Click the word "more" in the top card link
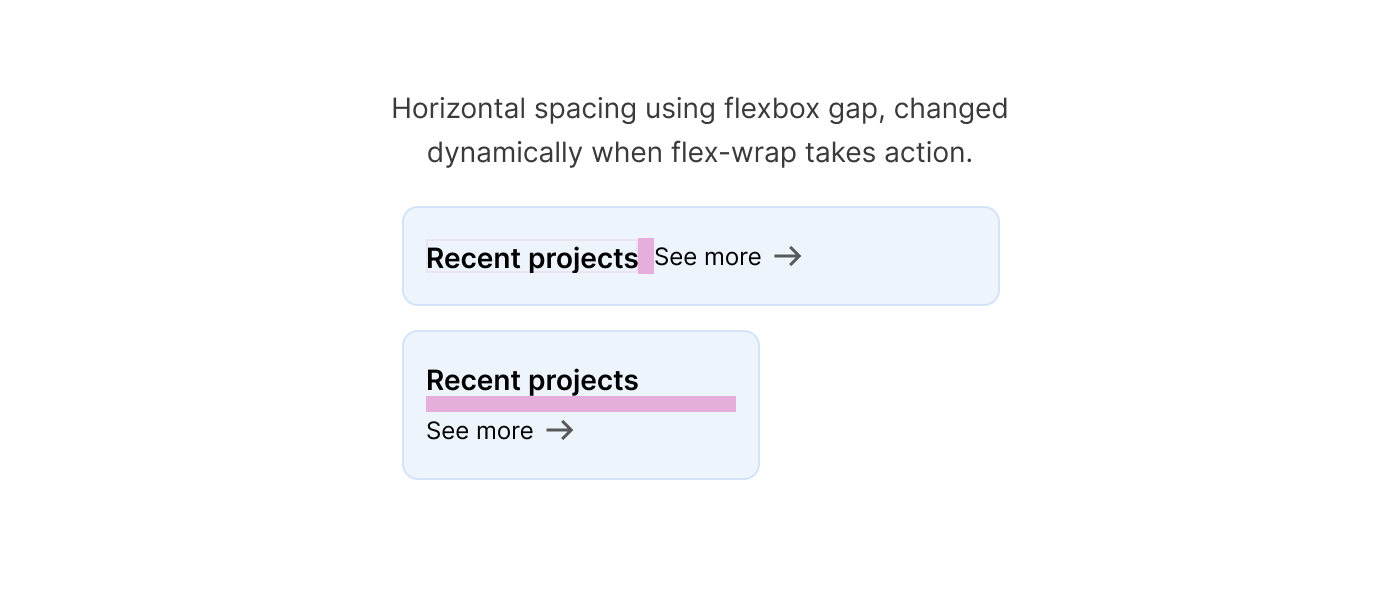The height and width of the screenshot is (600, 1400). pos(732,257)
